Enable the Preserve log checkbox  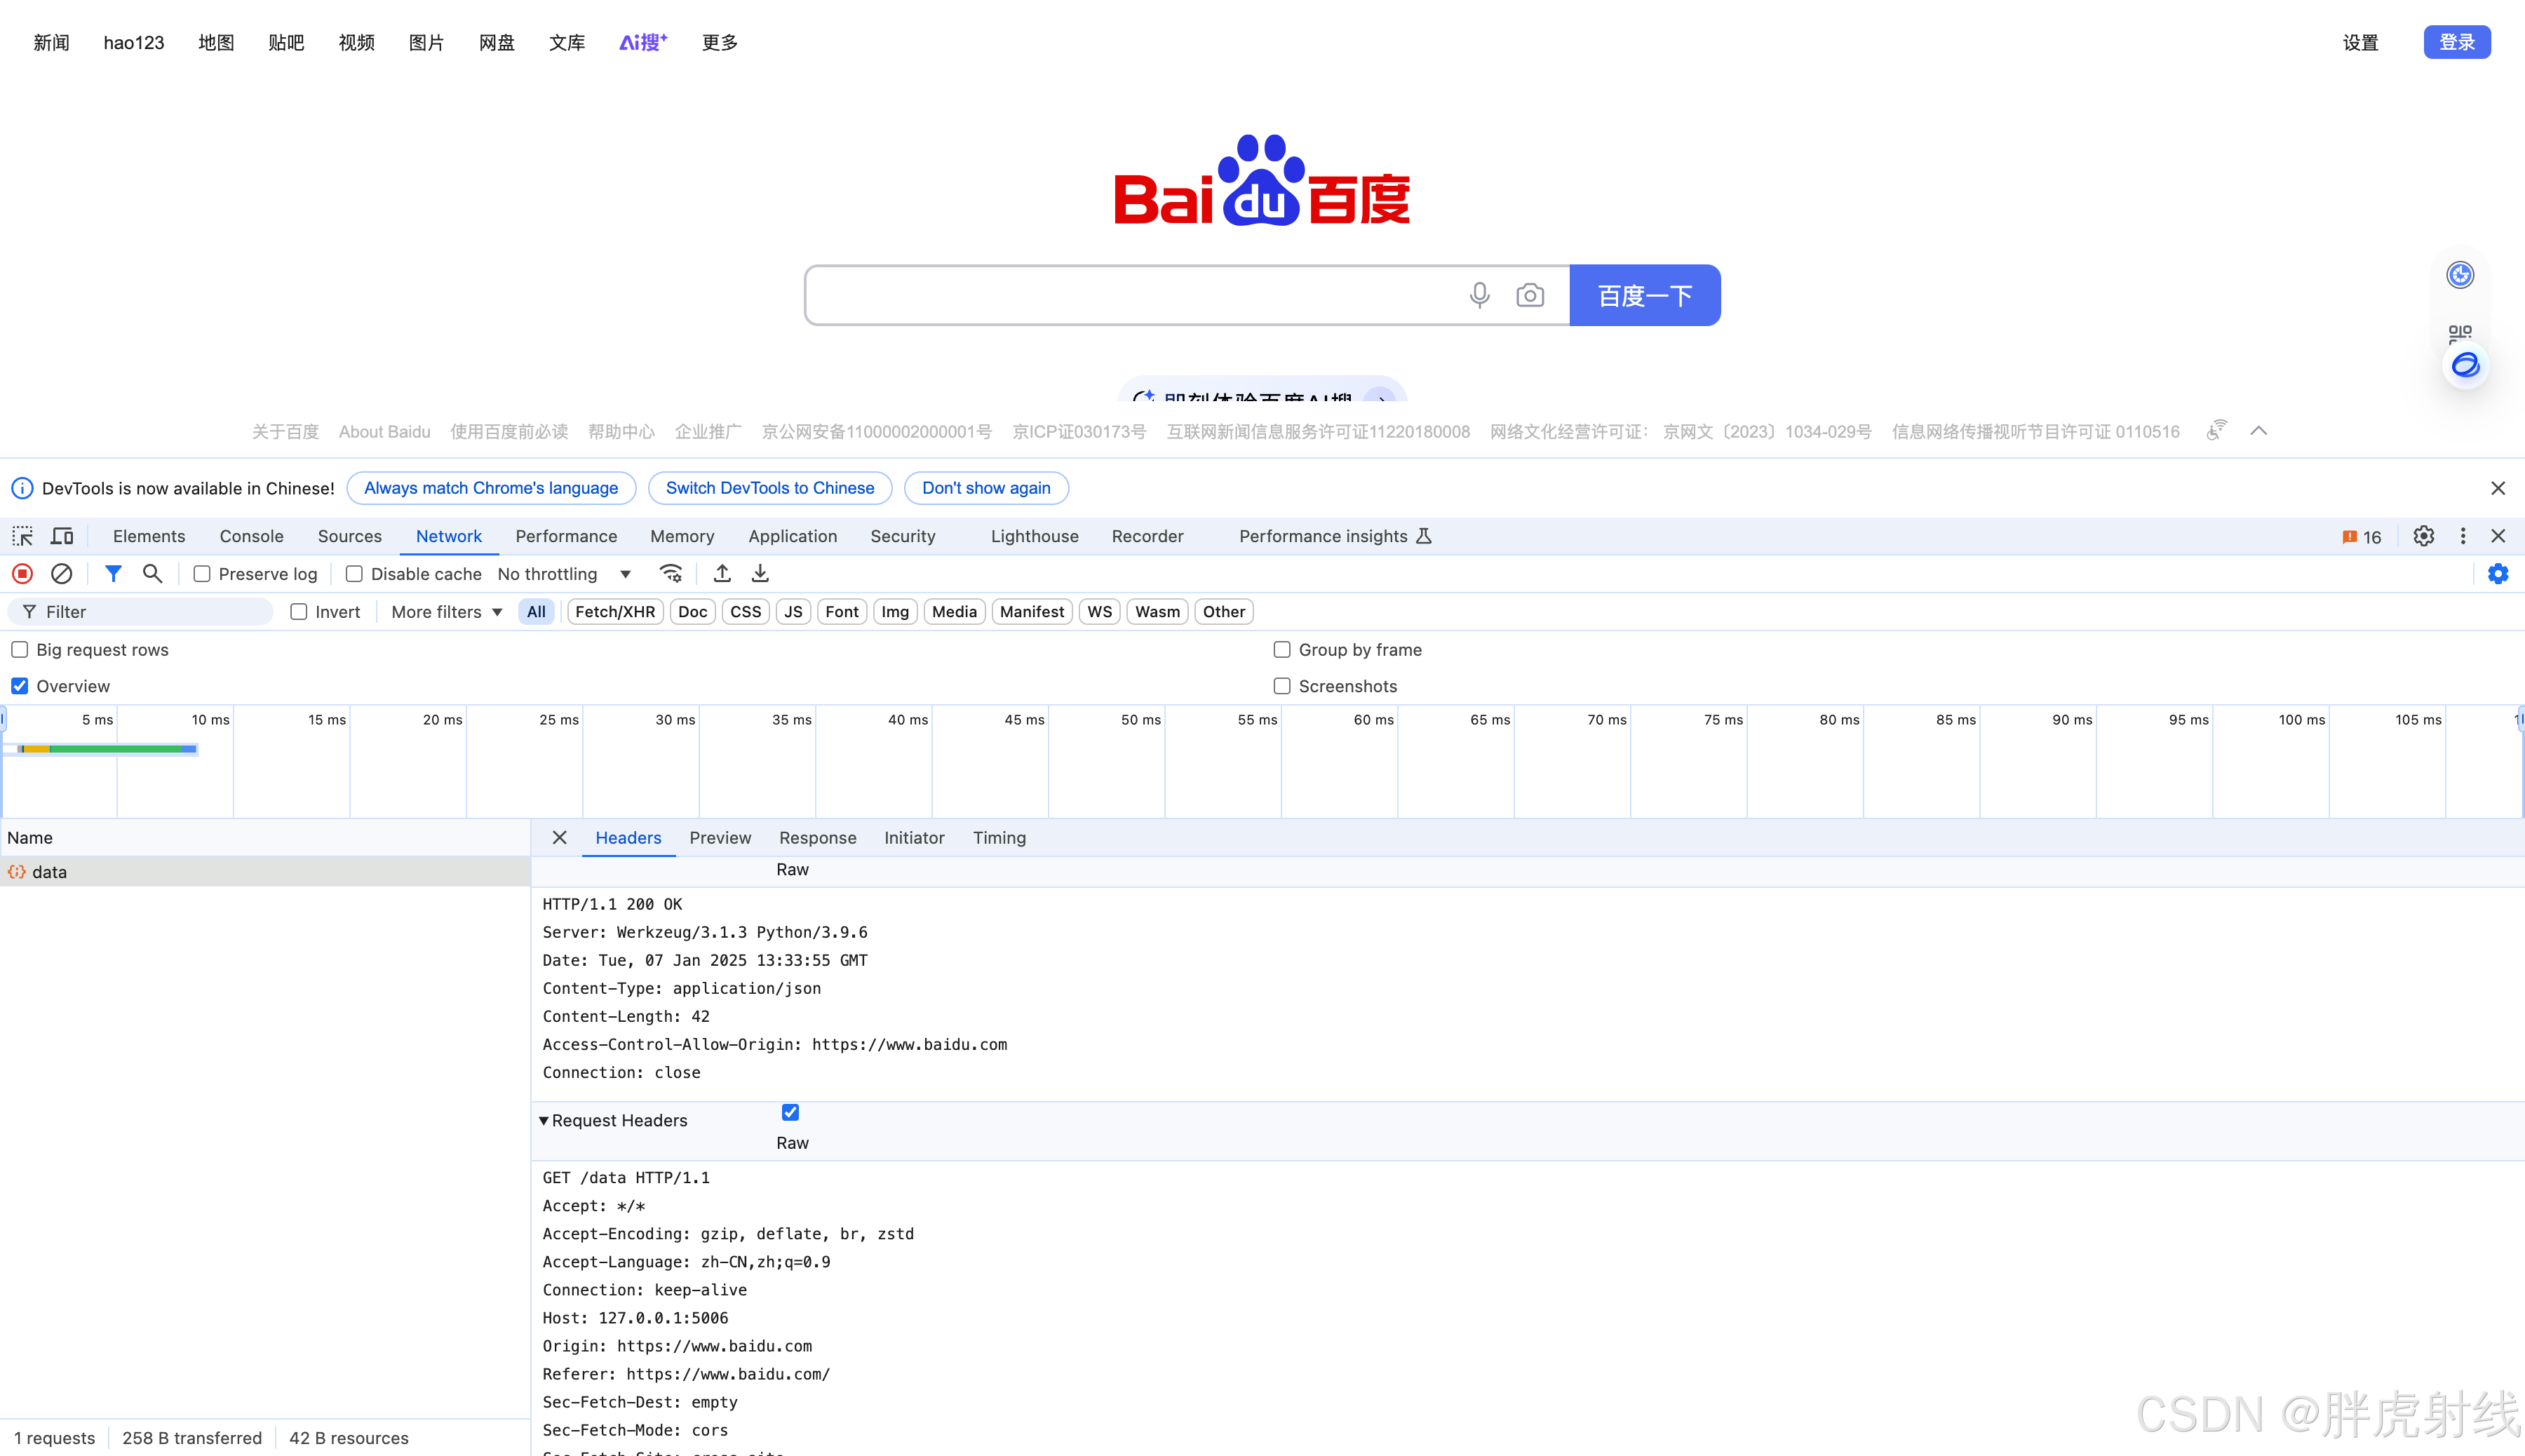202,574
